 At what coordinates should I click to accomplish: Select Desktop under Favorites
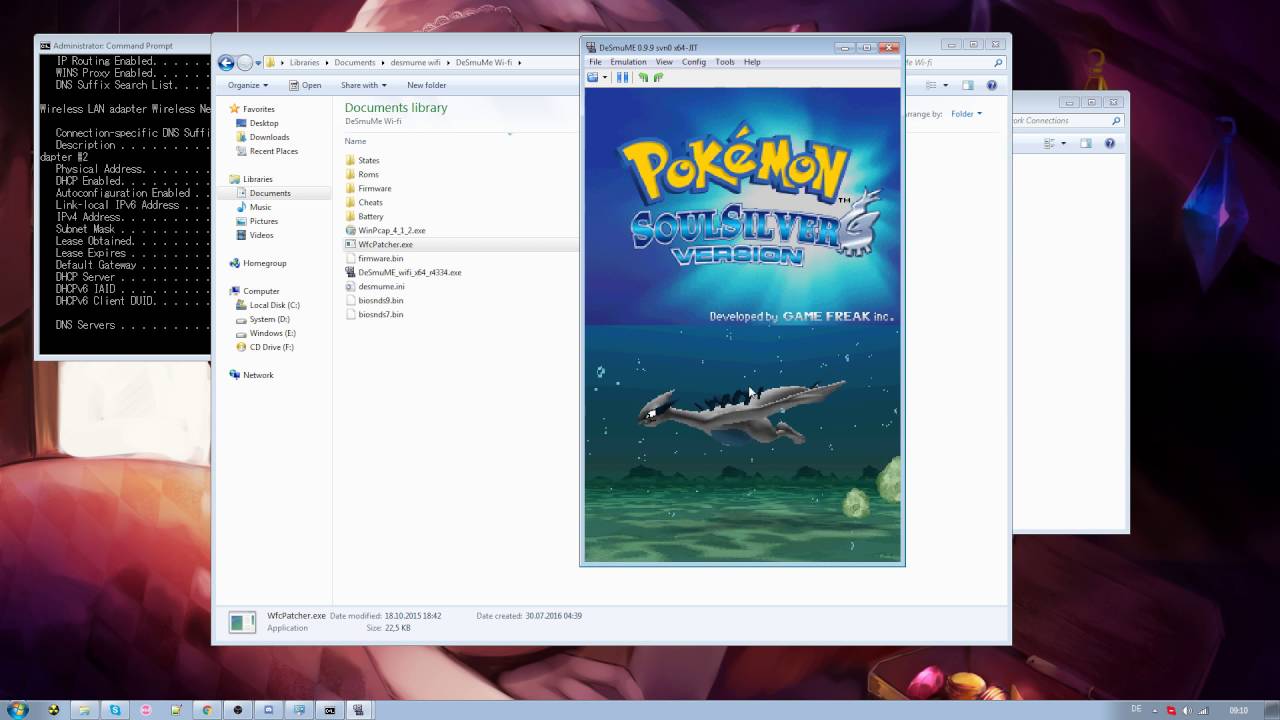[x=264, y=123]
